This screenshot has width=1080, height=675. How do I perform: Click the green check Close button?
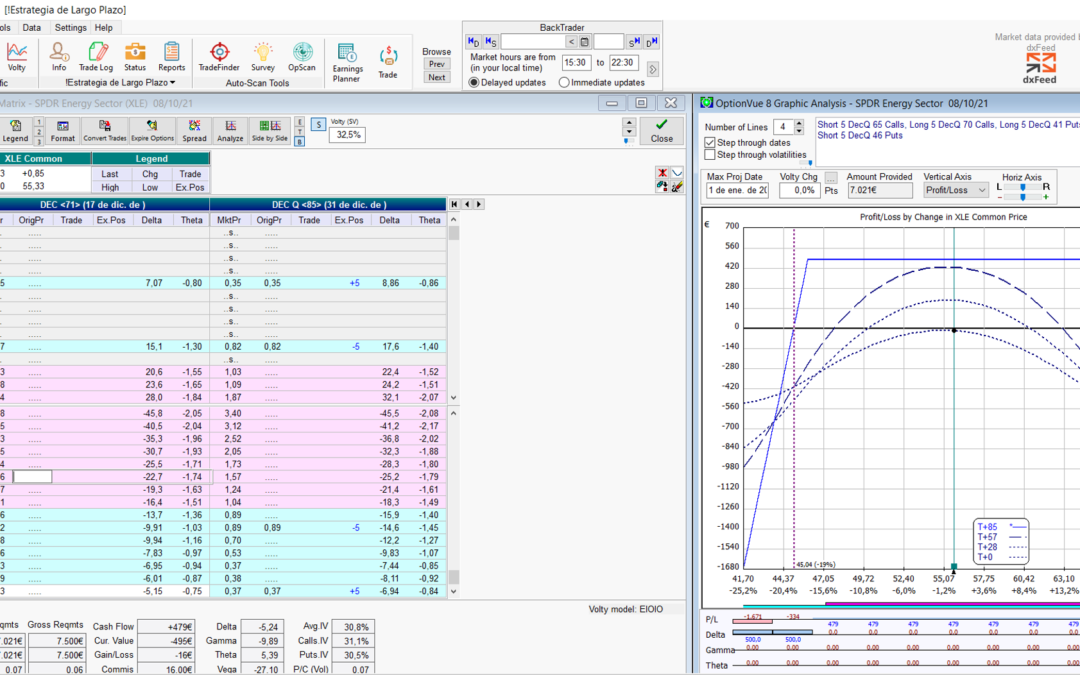[x=662, y=131]
